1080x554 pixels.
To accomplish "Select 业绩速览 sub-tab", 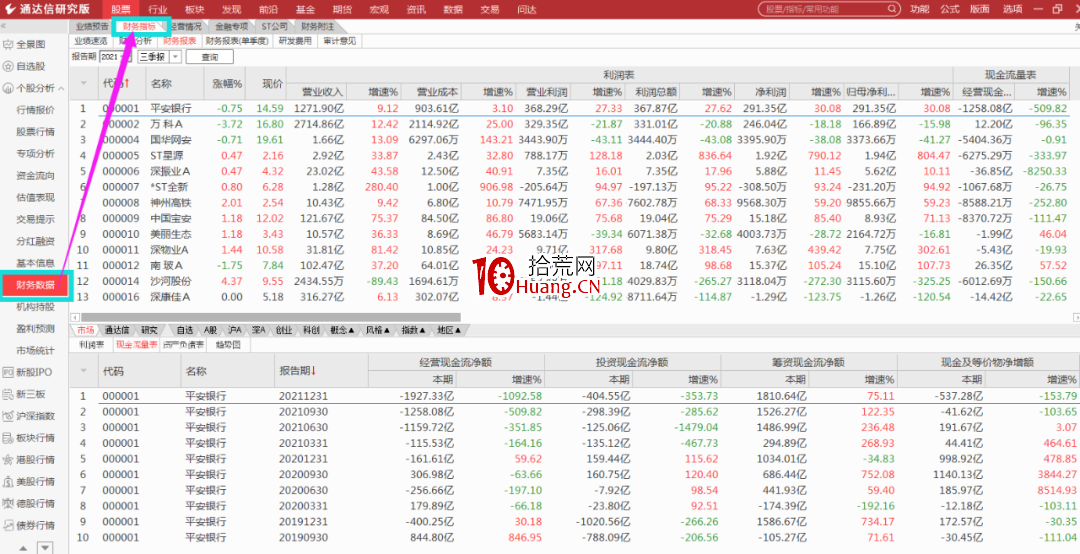I will [90, 41].
